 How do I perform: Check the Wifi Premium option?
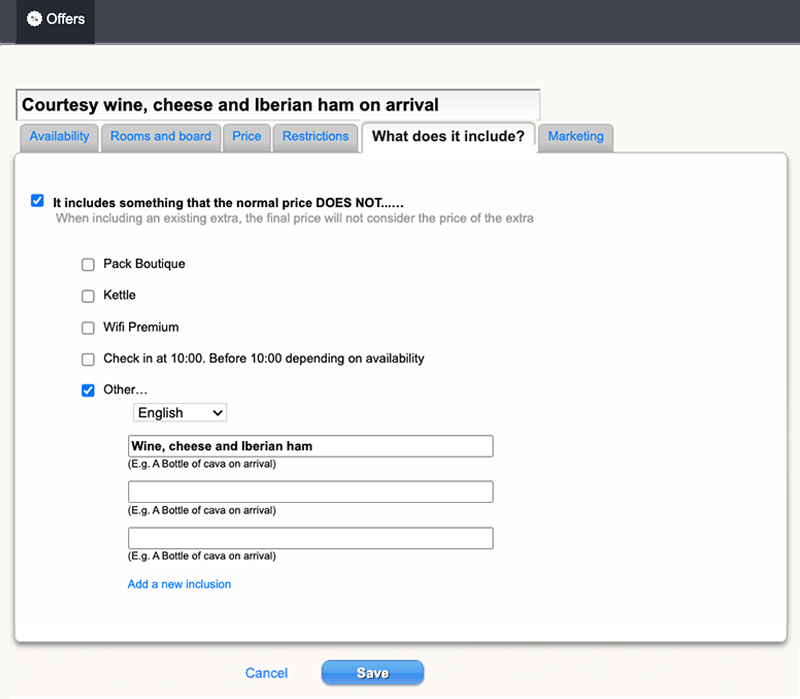(88, 328)
